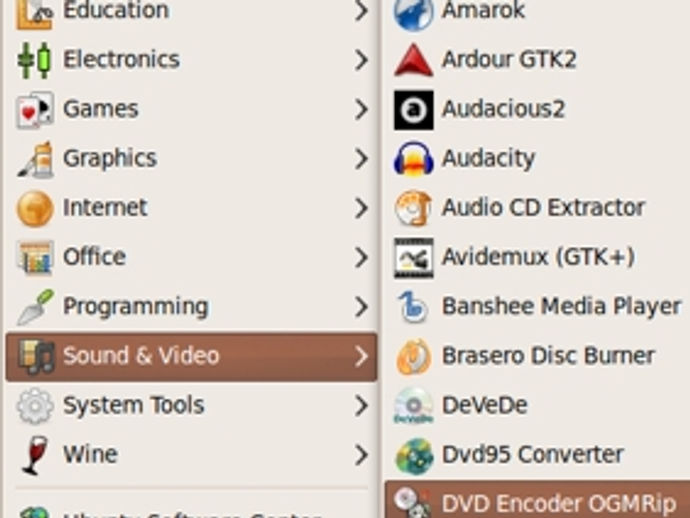This screenshot has width=690, height=518.
Task: Click the Graphics paintbrush icon
Action: (35, 159)
